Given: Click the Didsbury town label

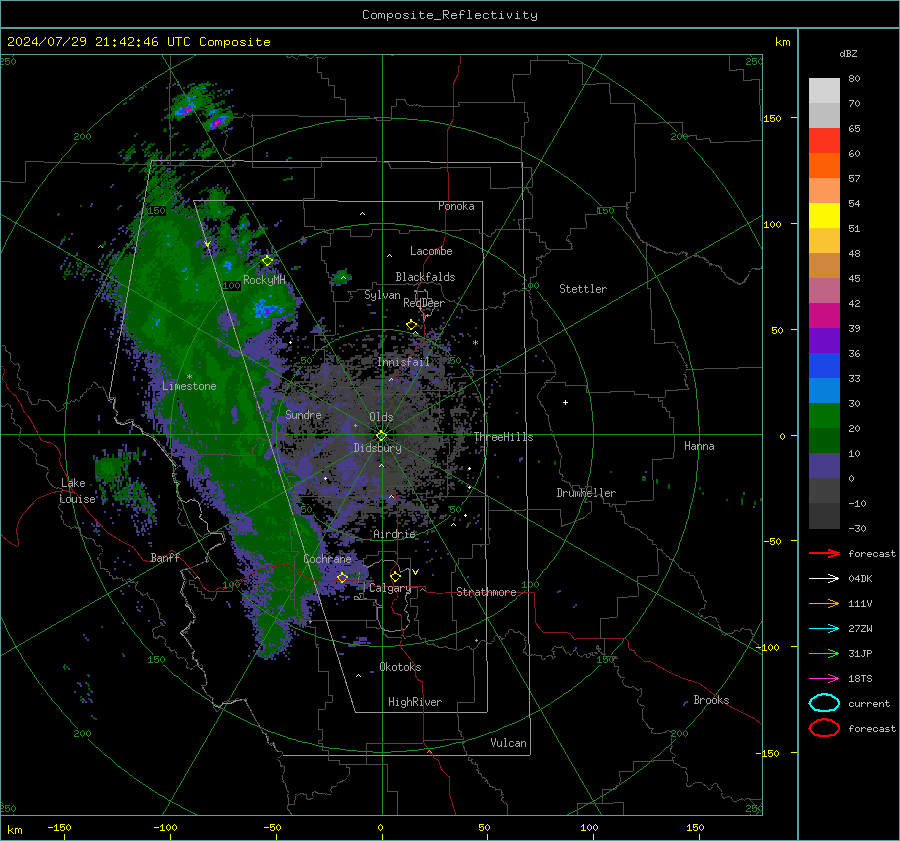Looking at the screenshot, I should [x=377, y=448].
